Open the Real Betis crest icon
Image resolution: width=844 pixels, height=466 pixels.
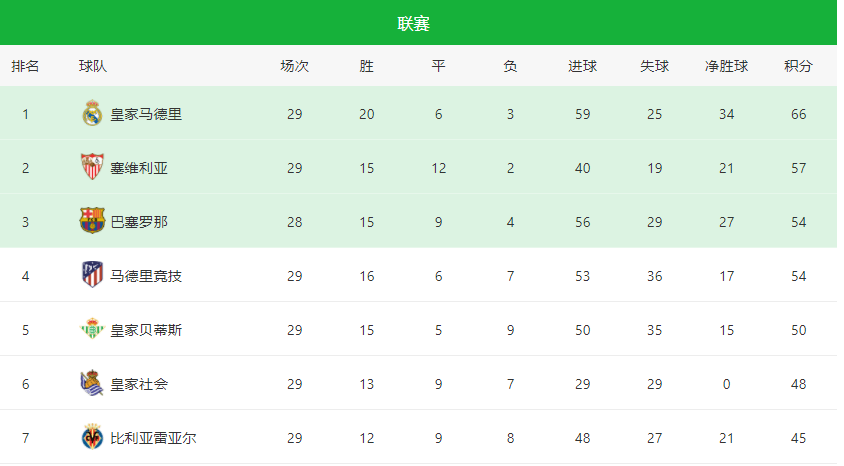coord(92,329)
